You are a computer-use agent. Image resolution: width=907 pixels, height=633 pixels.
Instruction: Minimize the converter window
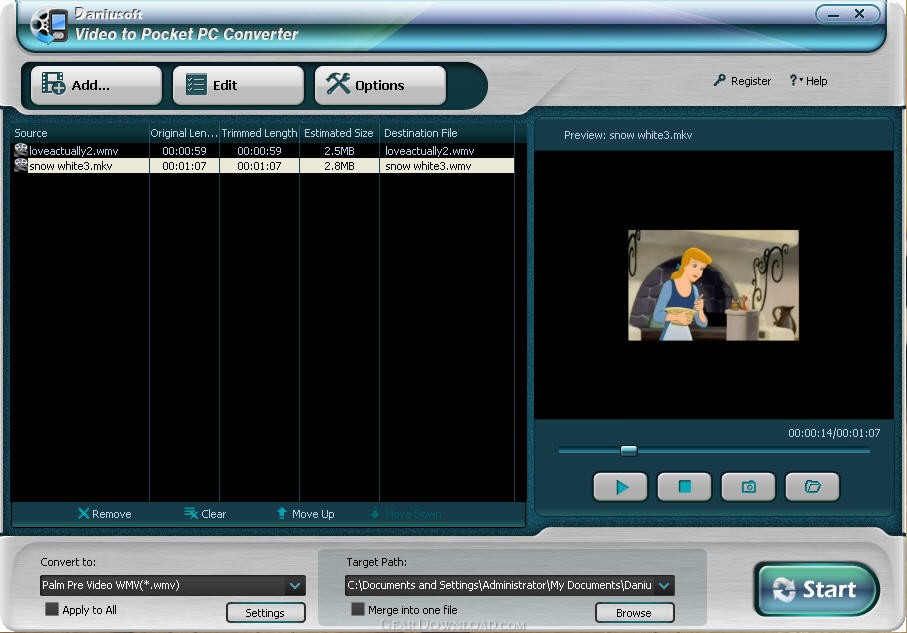(x=834, y=14)
